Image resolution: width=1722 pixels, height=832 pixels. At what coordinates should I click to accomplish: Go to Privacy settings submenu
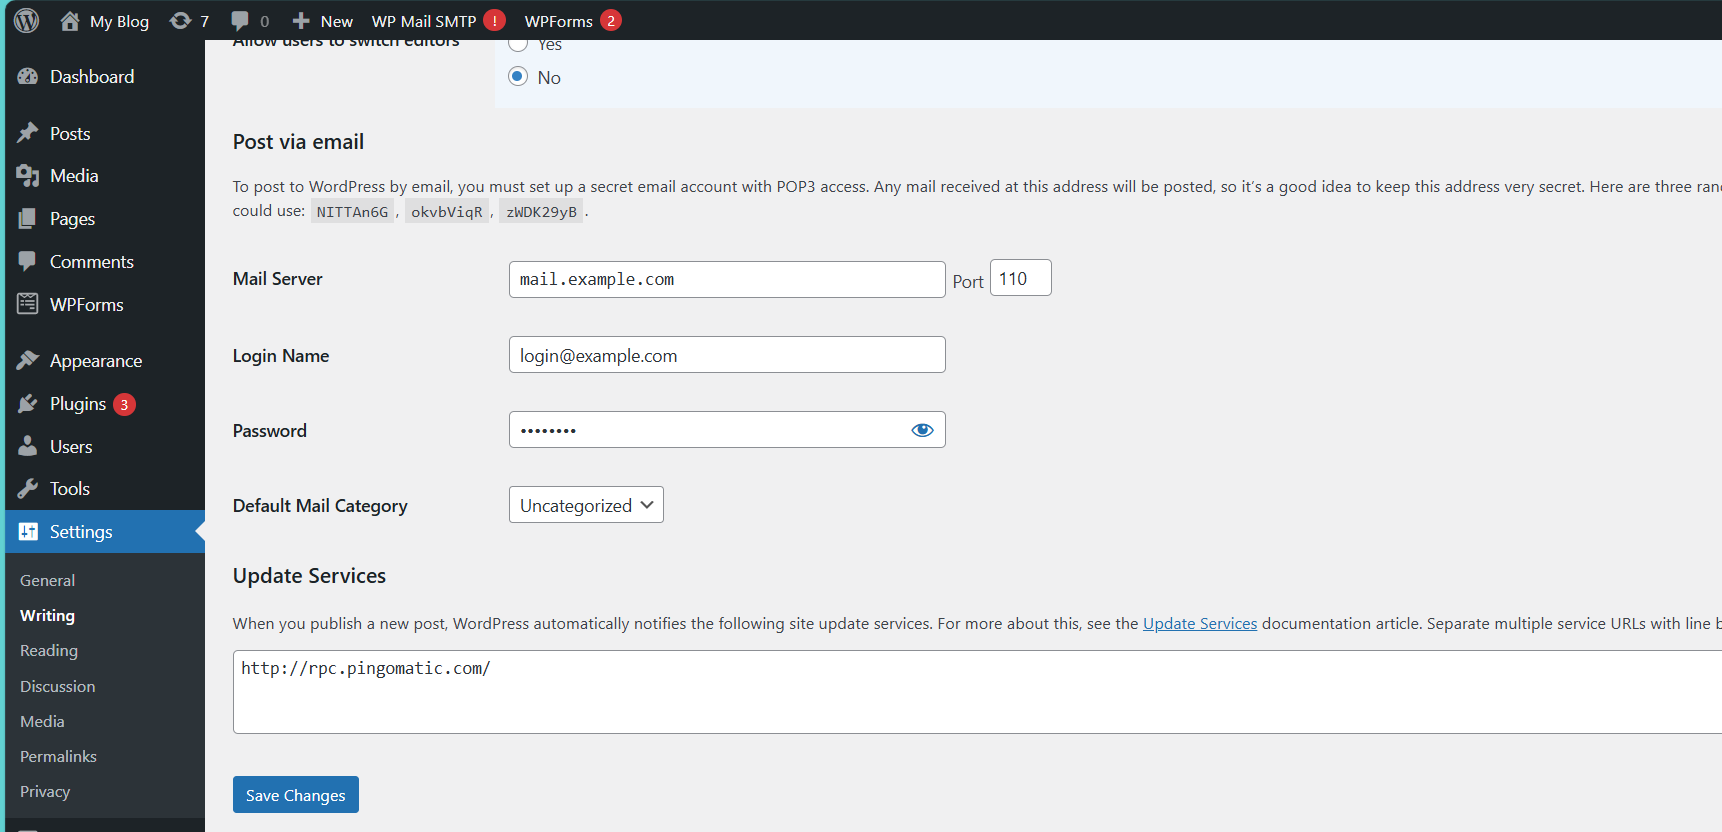click(45, 791)
